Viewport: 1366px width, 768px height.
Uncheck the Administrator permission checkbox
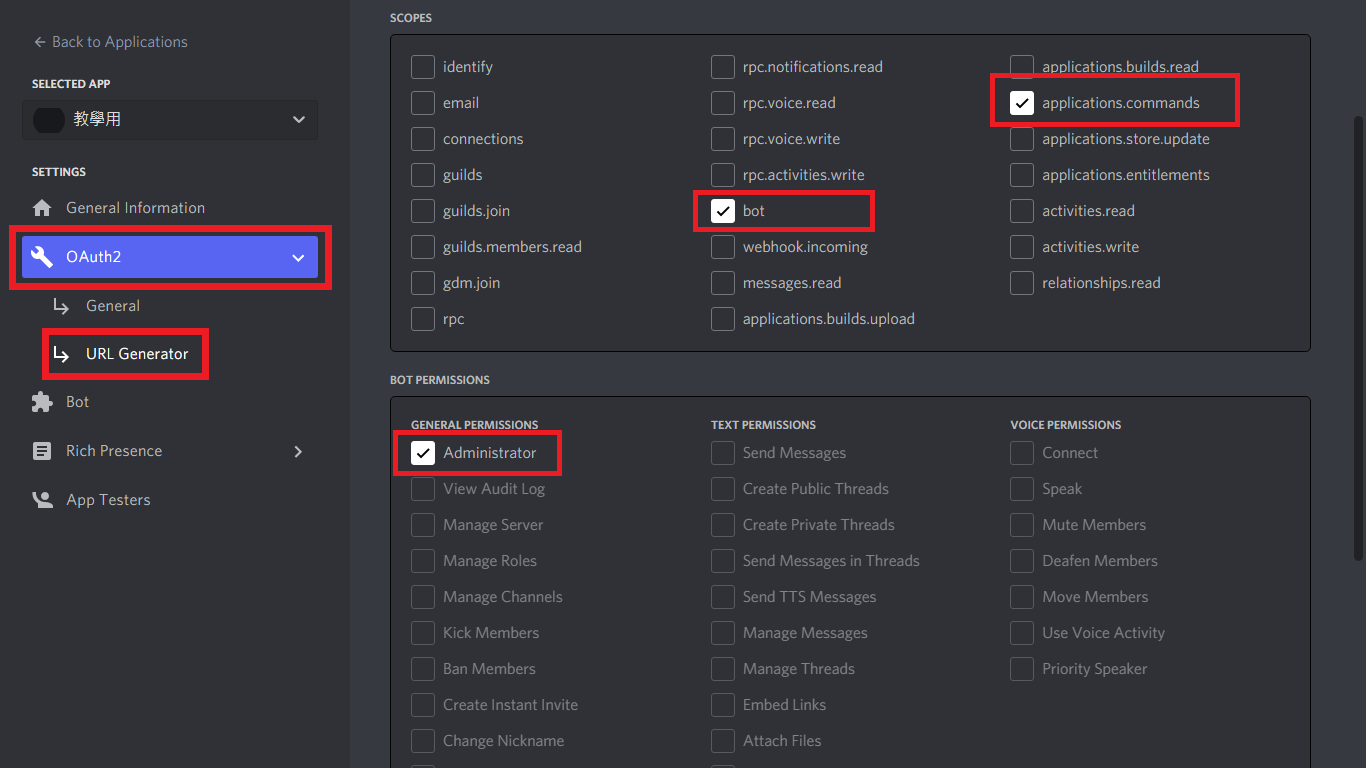click(x=423, y=453)
